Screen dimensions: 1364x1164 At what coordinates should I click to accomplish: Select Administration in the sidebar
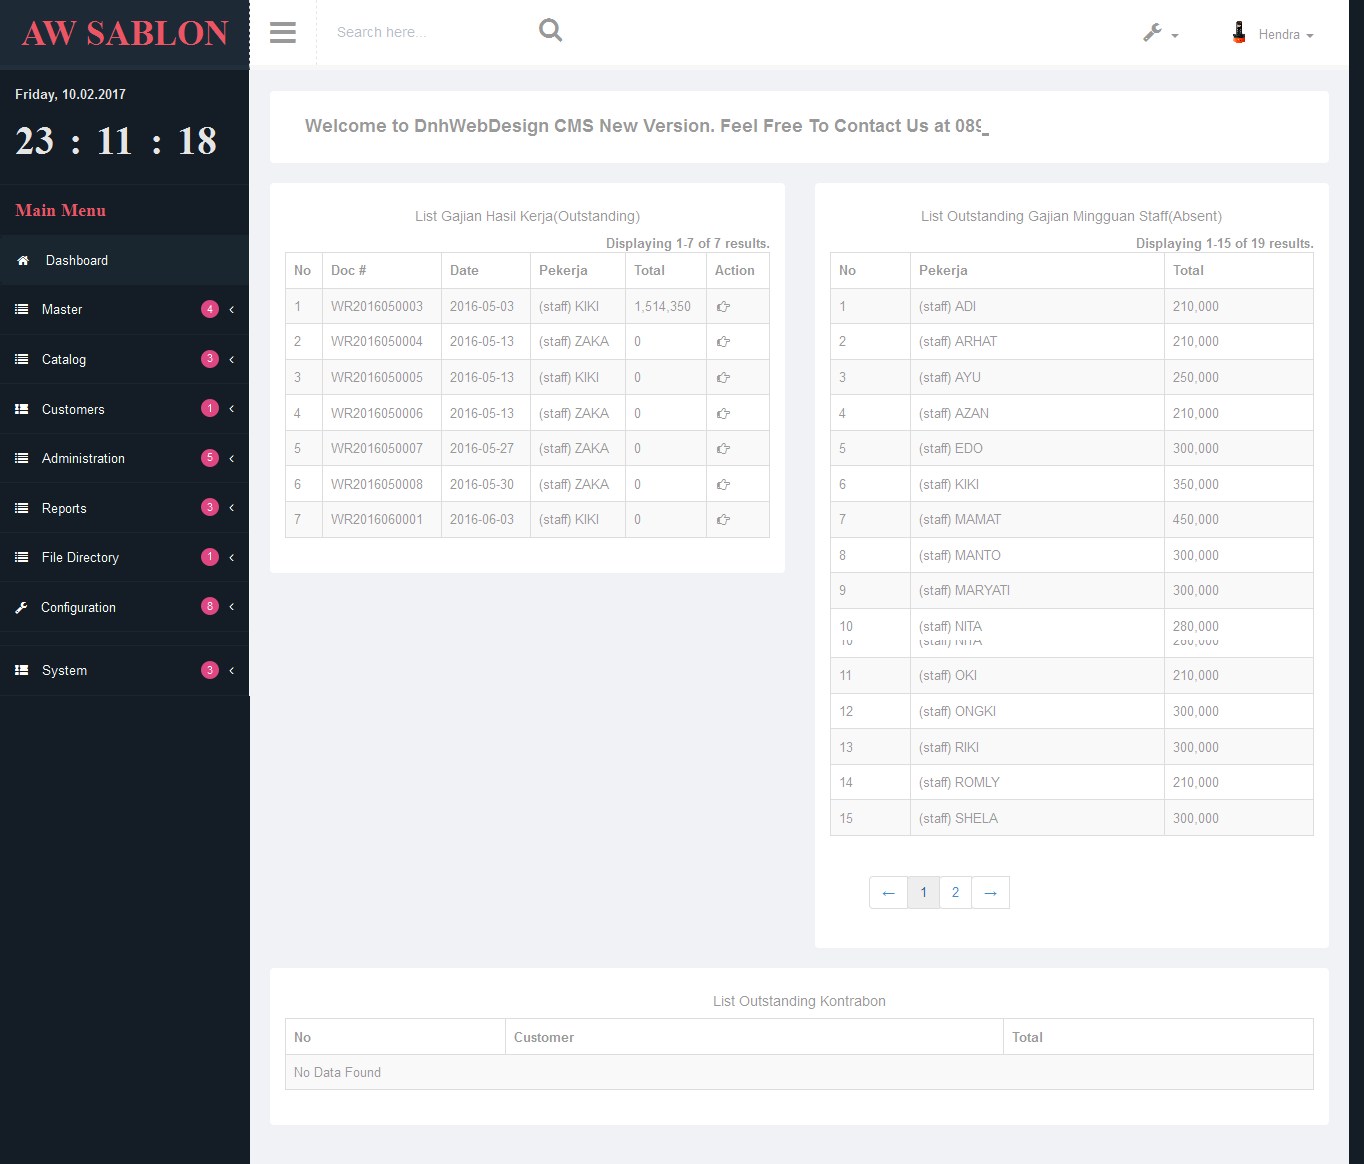pos(83,459)
